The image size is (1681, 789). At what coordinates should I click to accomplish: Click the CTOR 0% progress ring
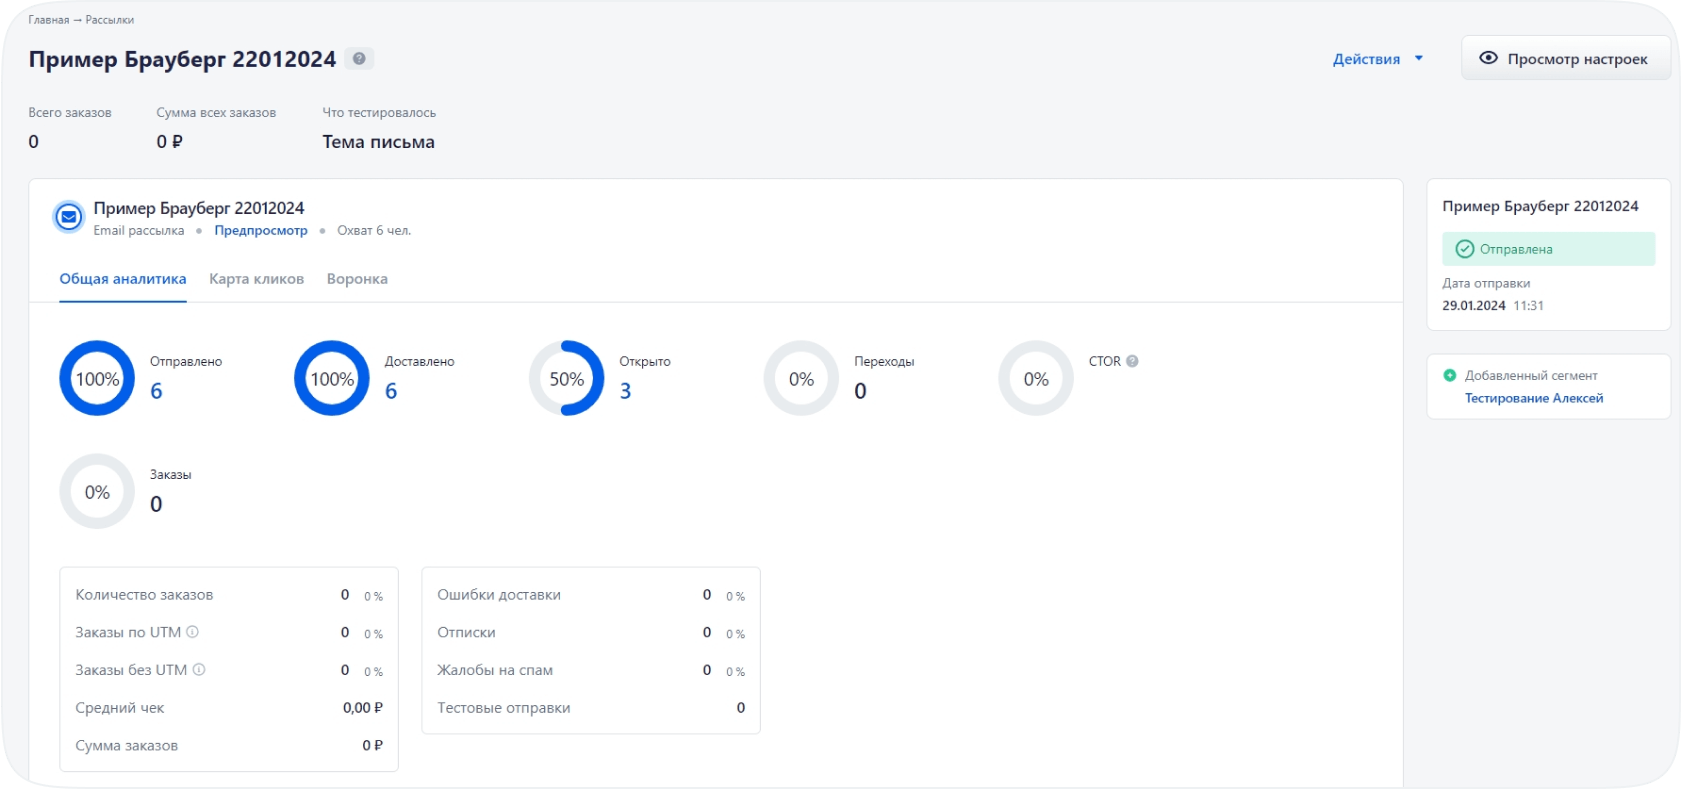[x=1036, y=378]
